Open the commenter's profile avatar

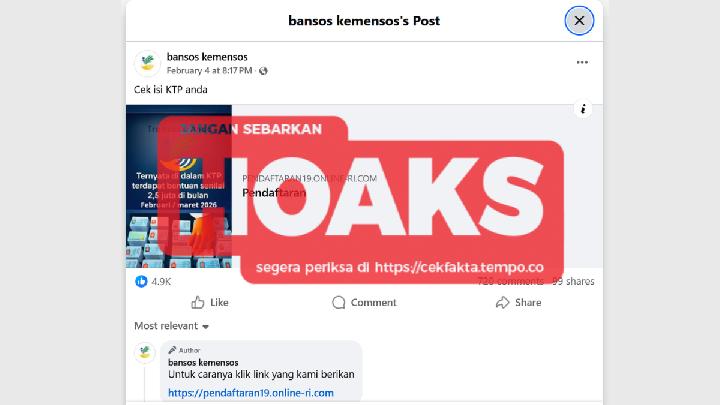click(145, 353)
